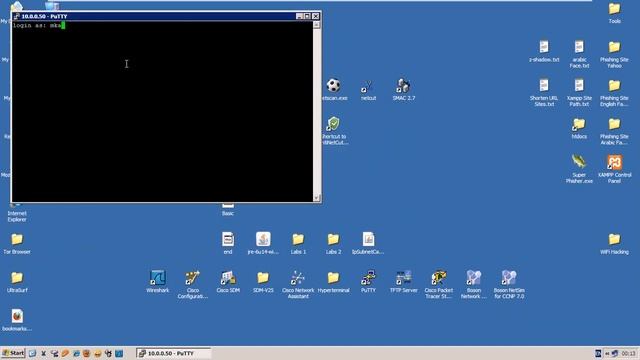This screenshot has height=360, width=640.
Task: Select Super Phisher.exe icon
Action: 579,169
